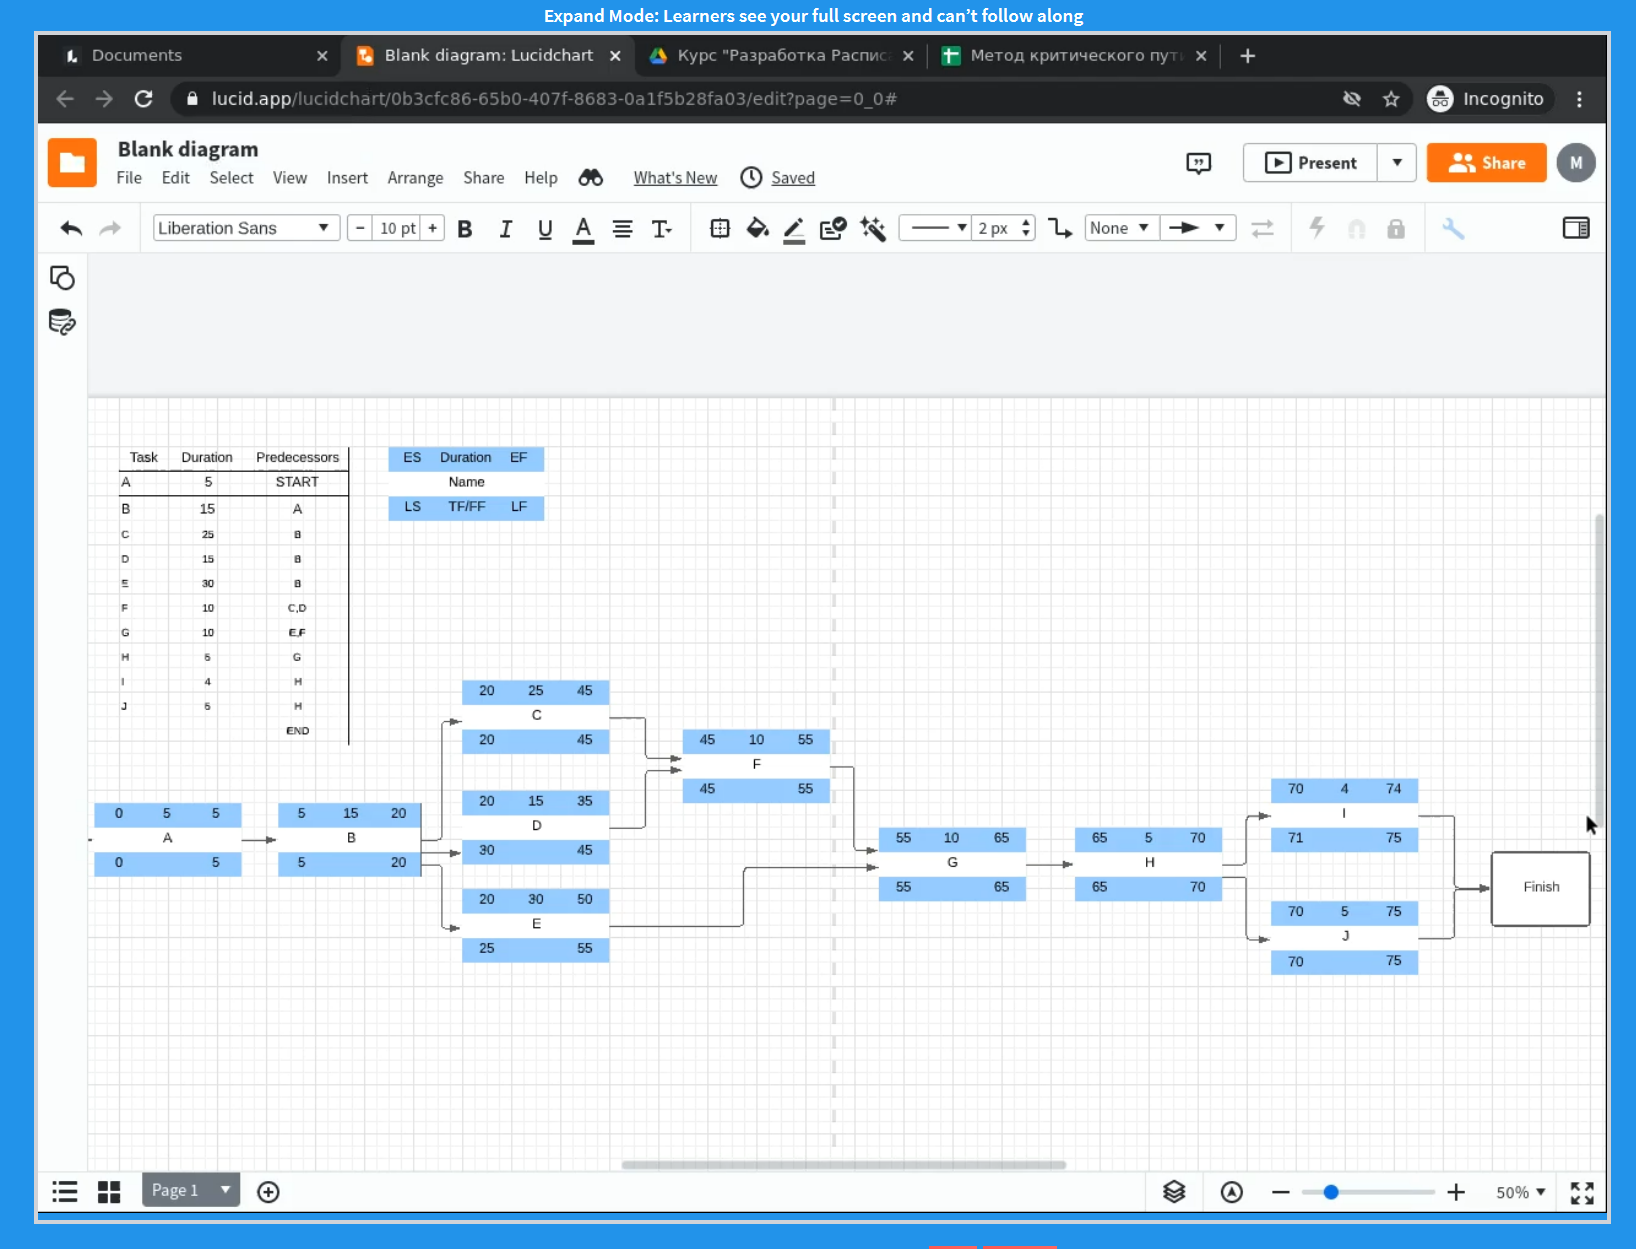This screenshot has width=1636, height=1249.
Task: Toggle the right side panel icon
Action: 1576,228
